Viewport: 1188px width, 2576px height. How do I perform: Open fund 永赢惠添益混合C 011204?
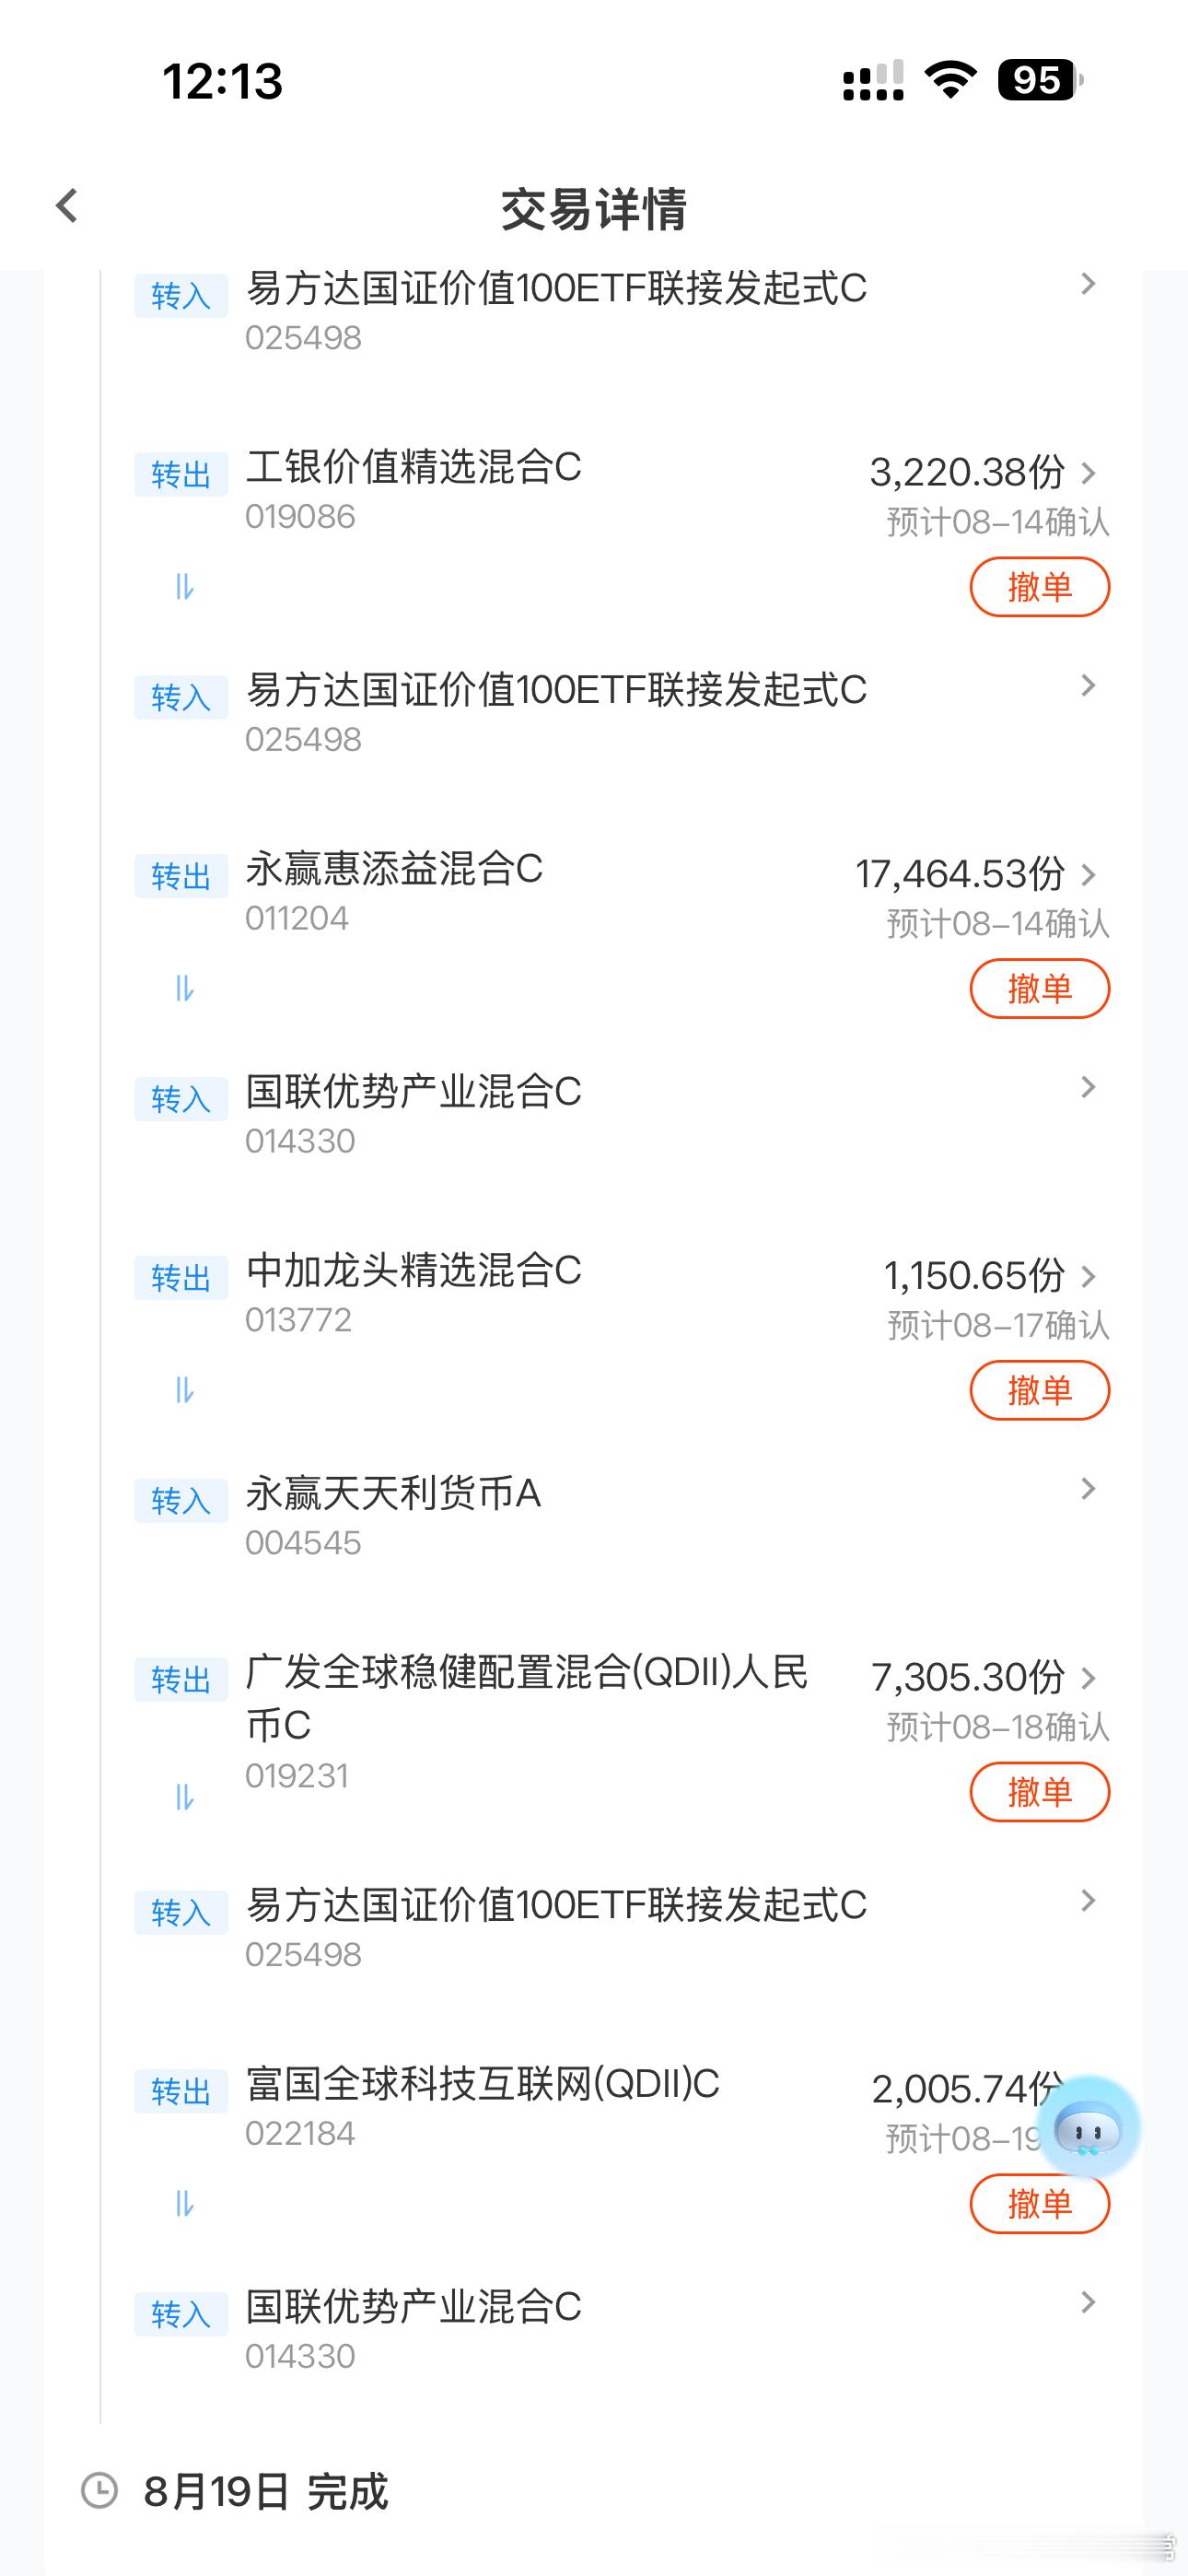tap(394, 891)
